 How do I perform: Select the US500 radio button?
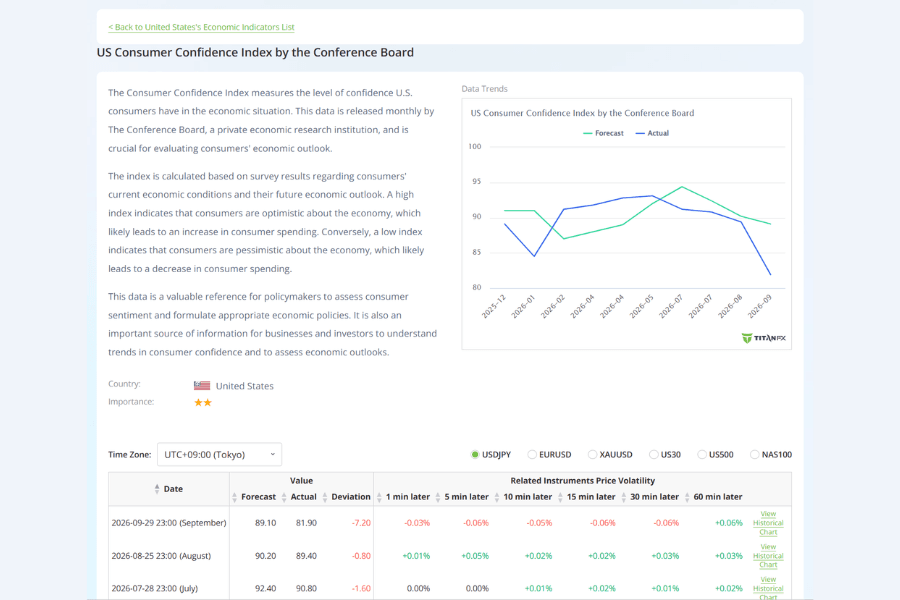(701, 455)
